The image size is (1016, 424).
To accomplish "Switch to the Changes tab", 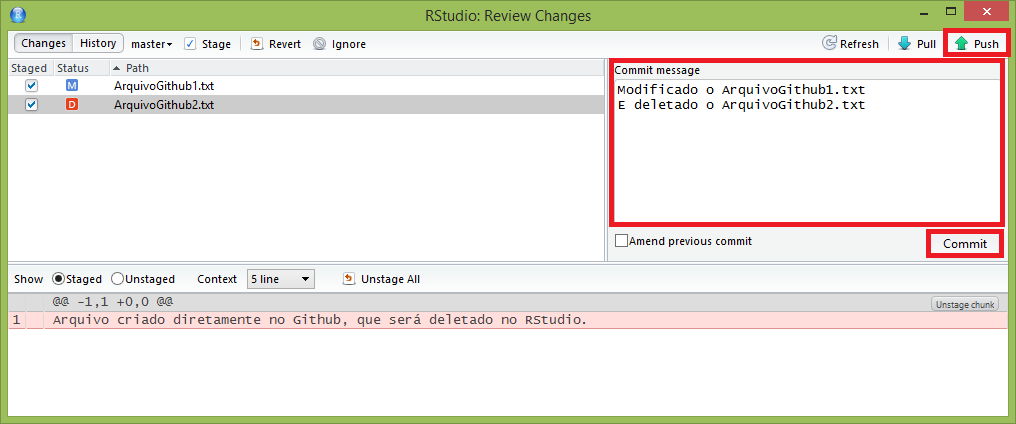I will tap(43, 43).
